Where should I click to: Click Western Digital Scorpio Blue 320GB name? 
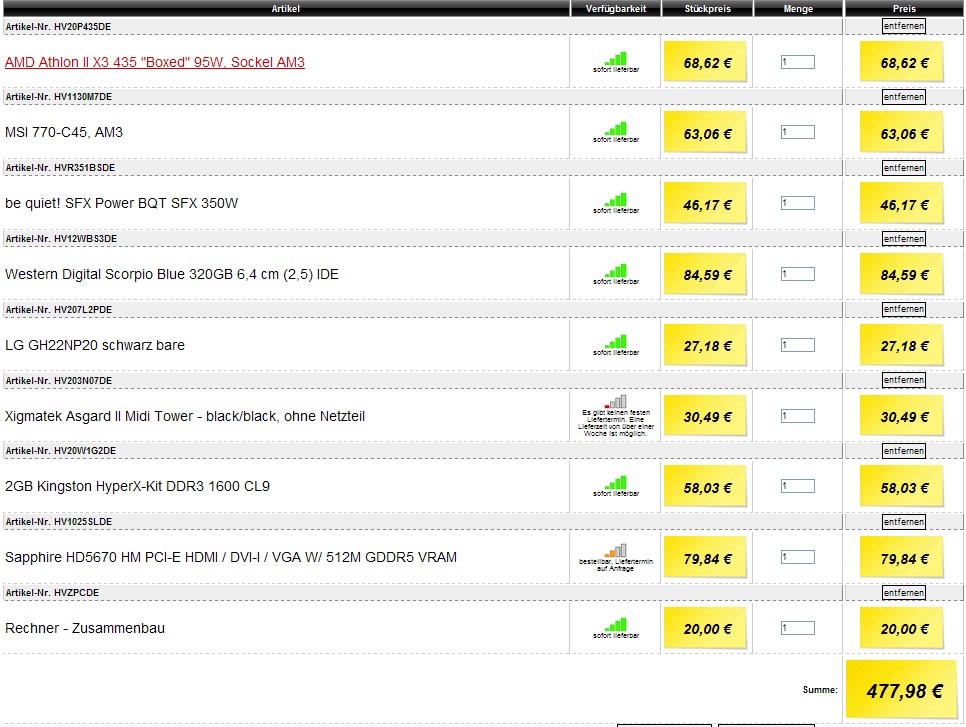point(172,274)
